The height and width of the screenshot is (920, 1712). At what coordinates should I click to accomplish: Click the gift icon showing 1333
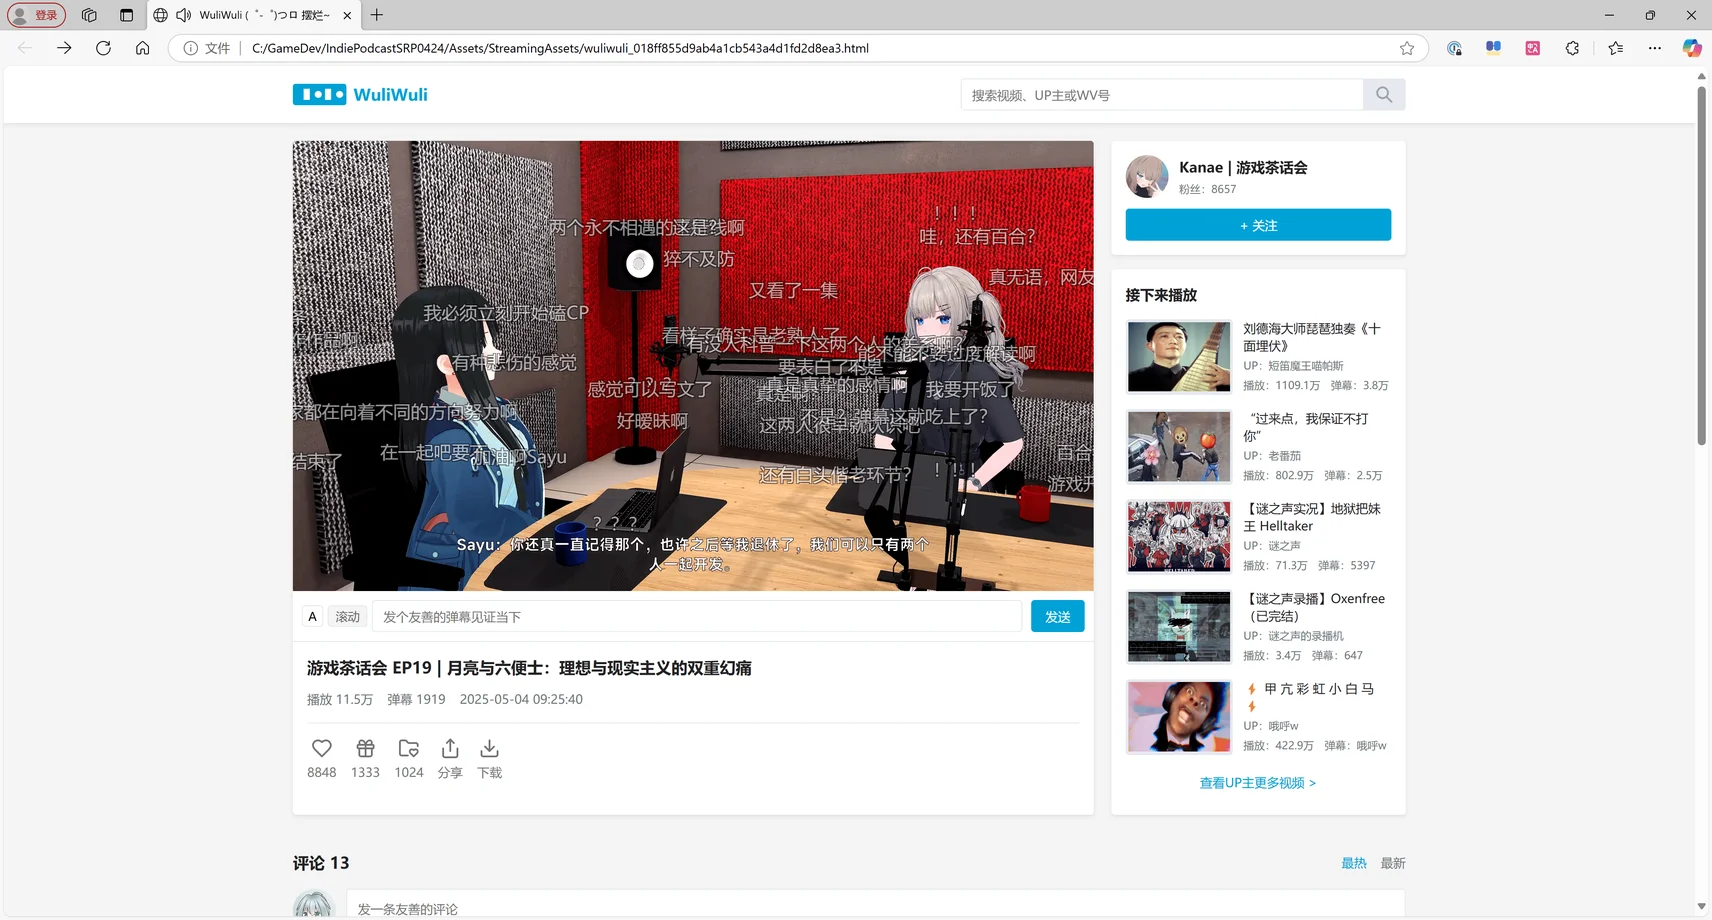(365, 748)
